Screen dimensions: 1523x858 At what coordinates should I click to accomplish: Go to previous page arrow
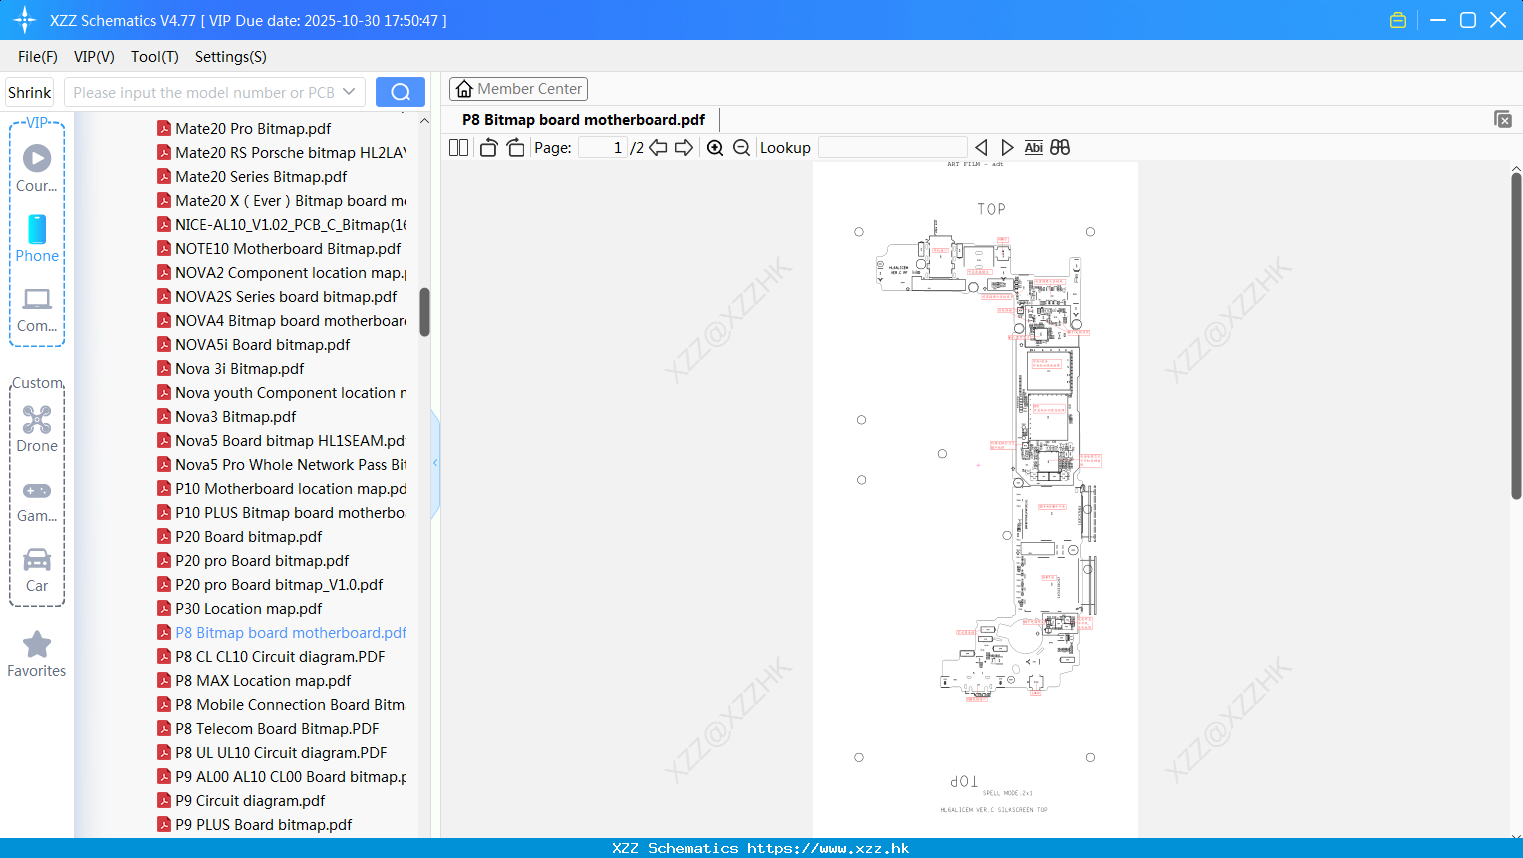(x=658, y=148)
